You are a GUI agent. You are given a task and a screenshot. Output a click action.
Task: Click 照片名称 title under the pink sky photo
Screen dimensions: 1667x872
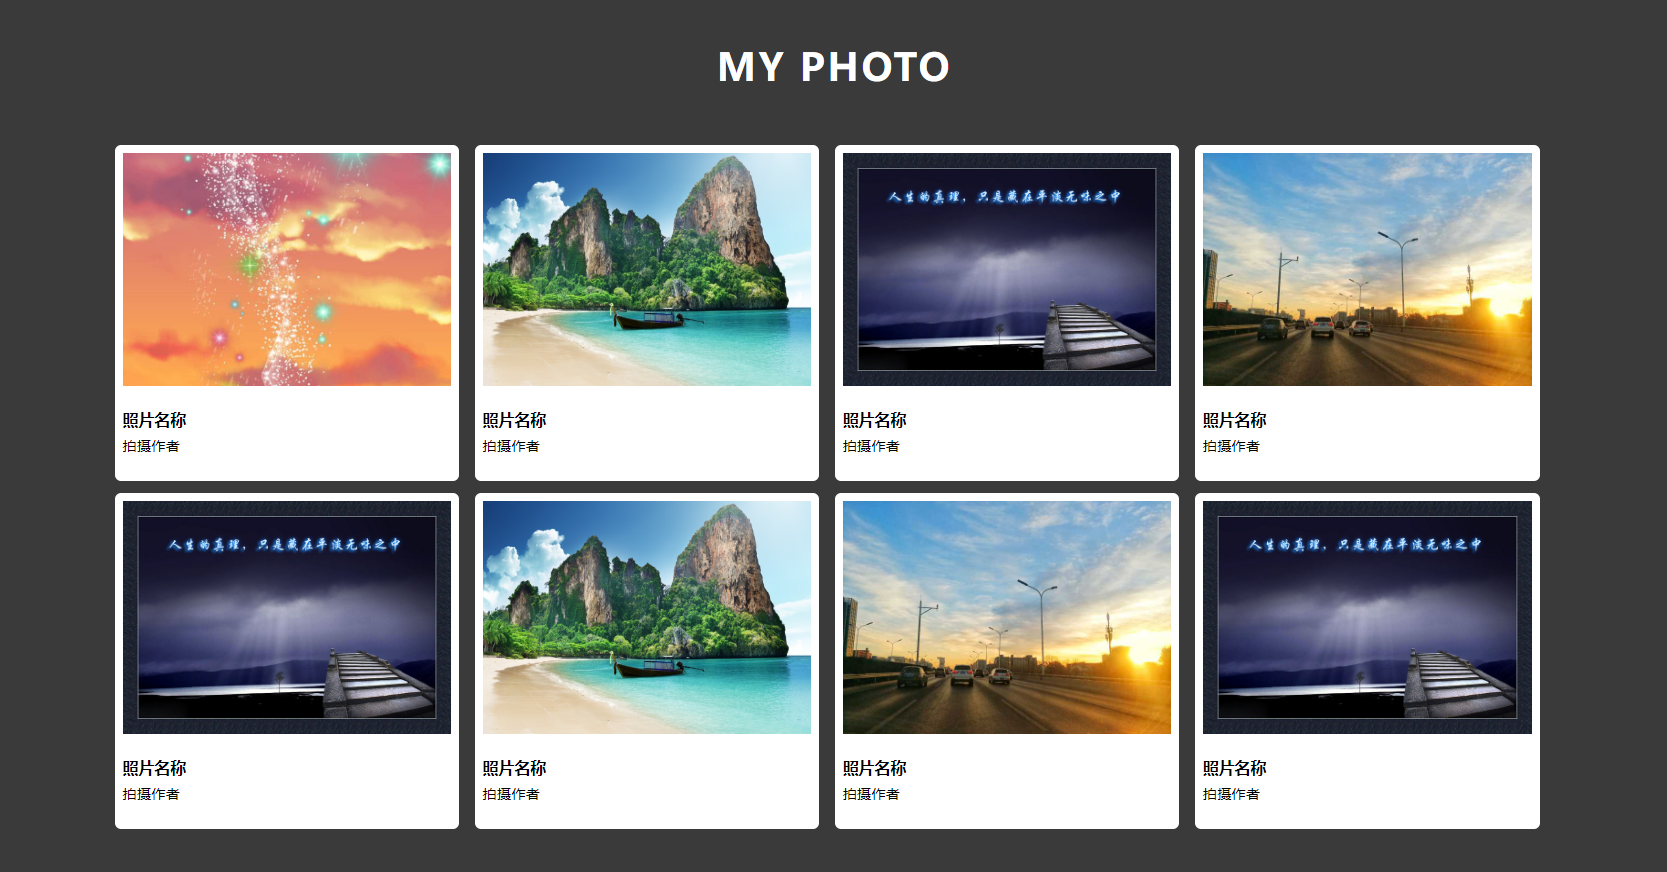click(x=155, y=420)
